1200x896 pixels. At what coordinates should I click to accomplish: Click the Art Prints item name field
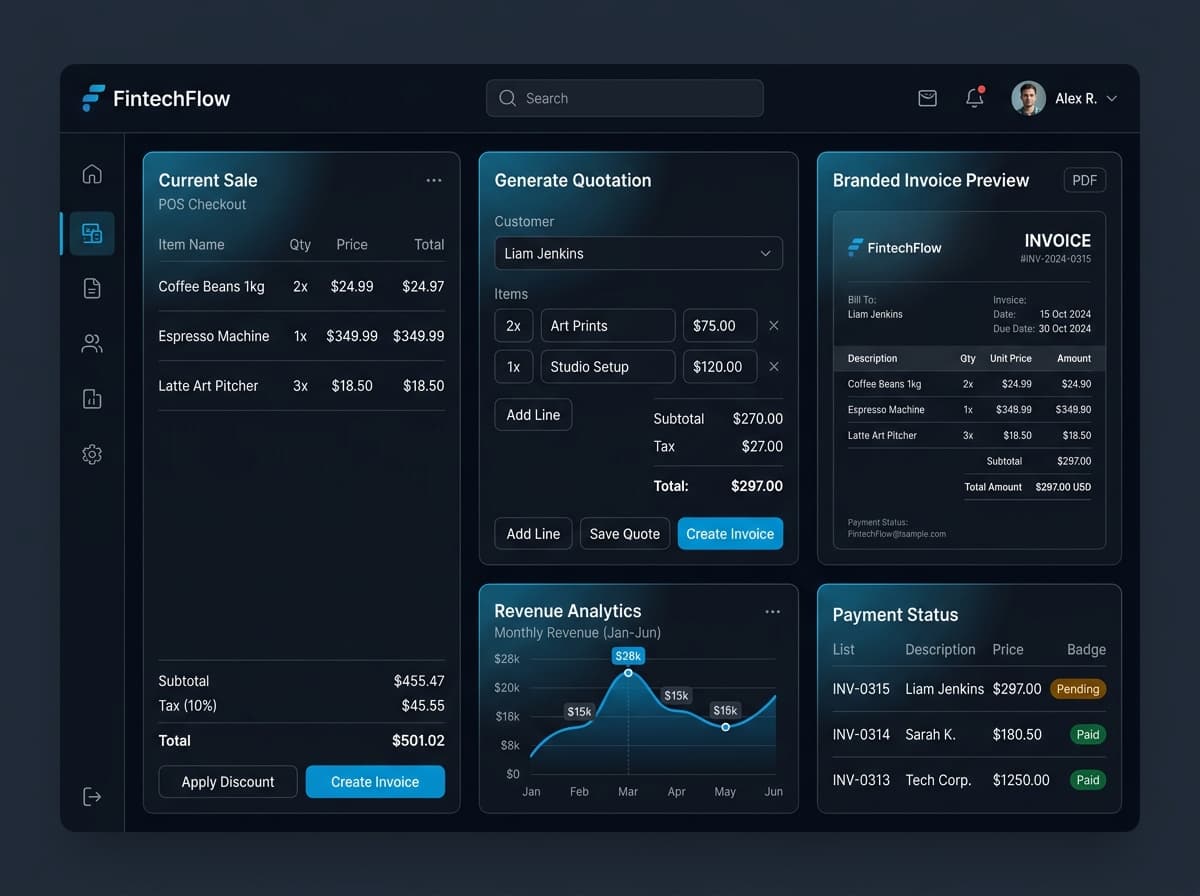pyautogui.click(x=608, y=326)
